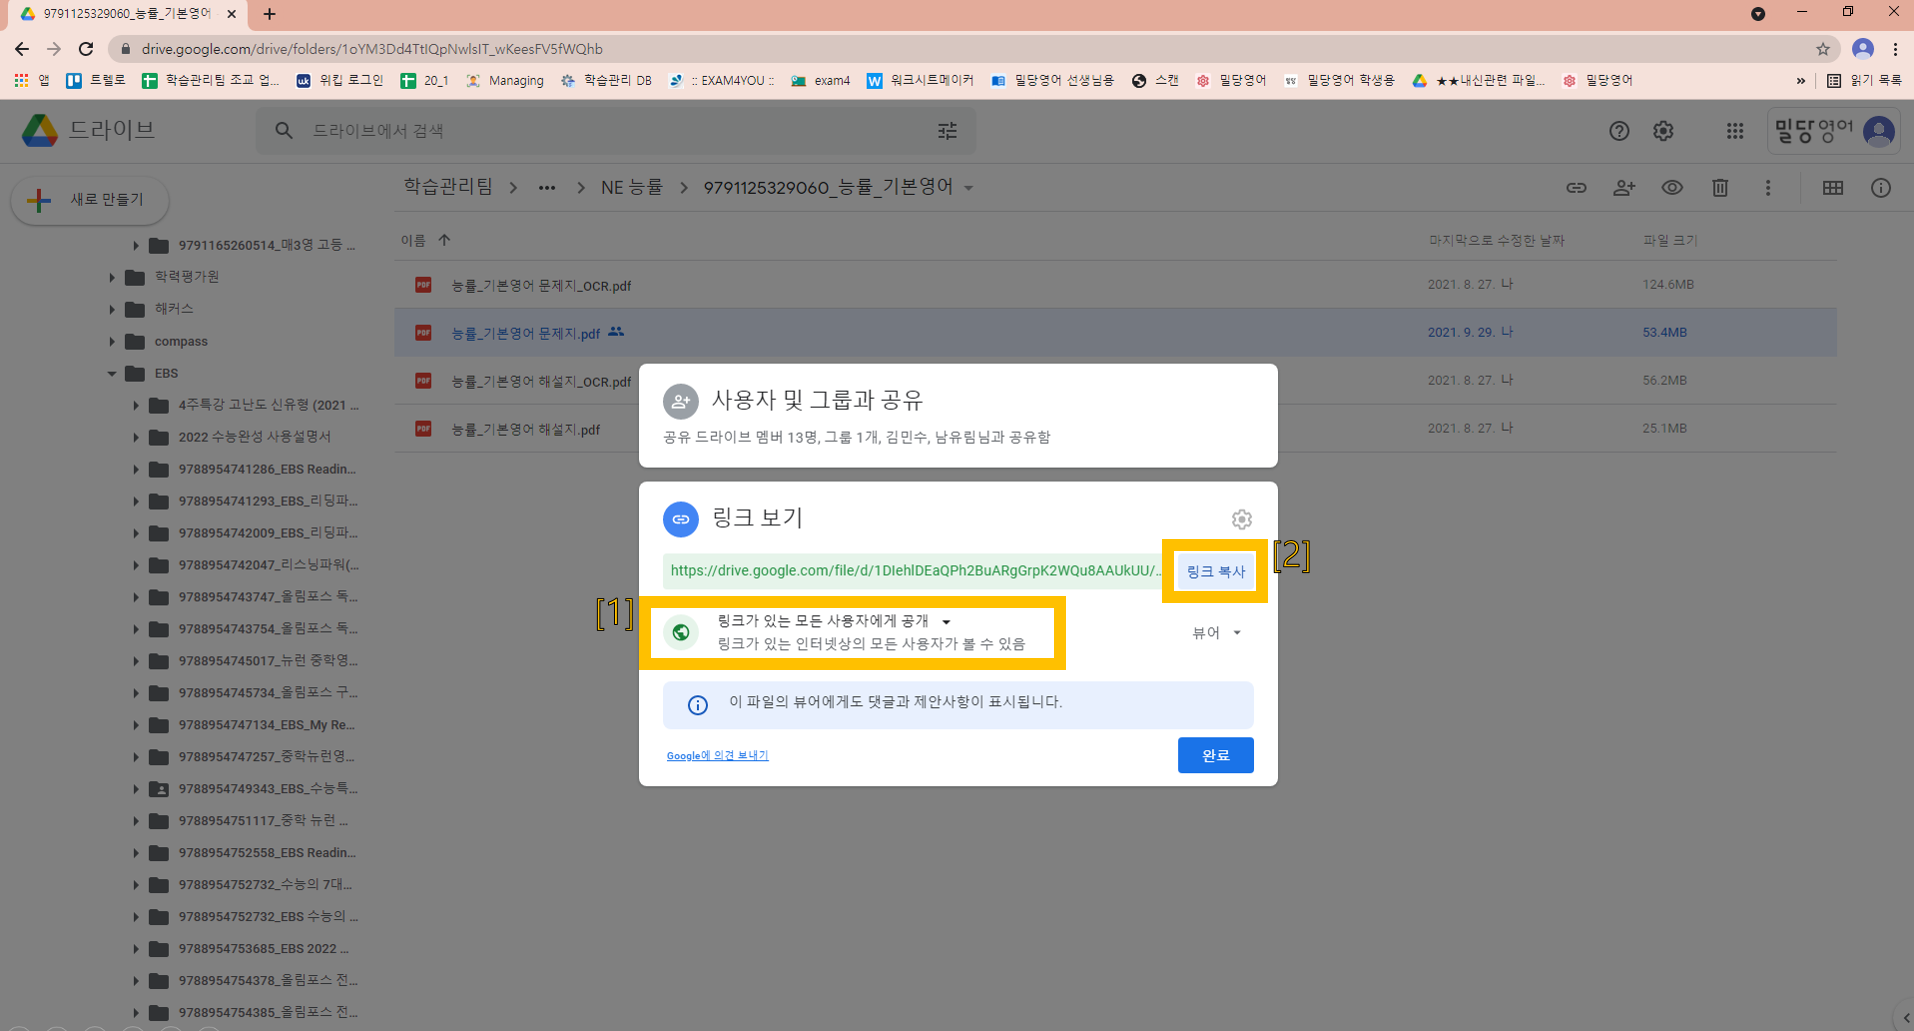Click the 링크 복사 button

pyautogui.click(x=1215, y=571)
